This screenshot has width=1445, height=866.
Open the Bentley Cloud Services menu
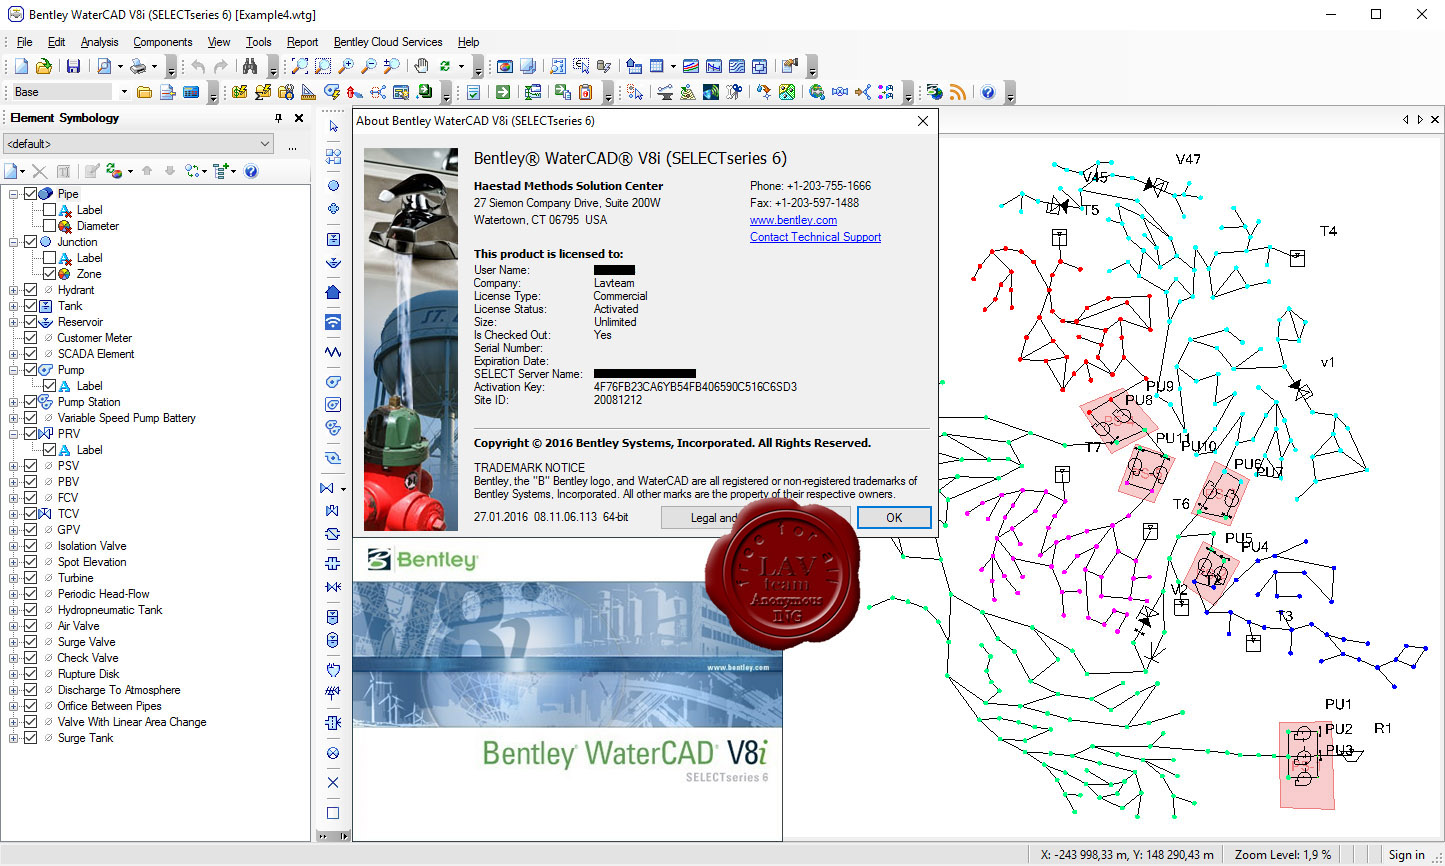388,42
